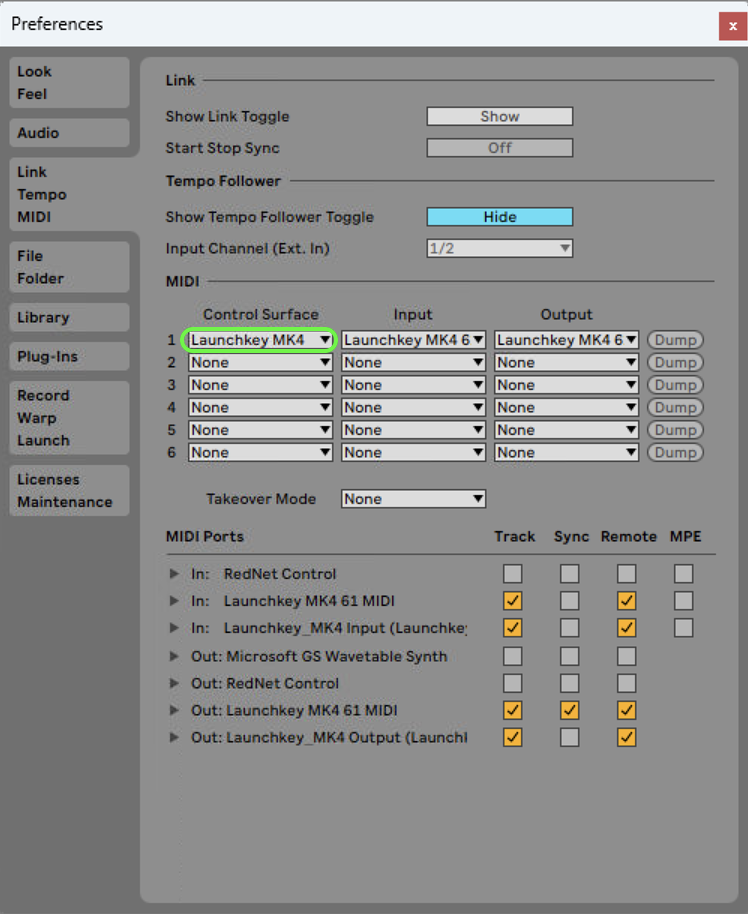Expand Out: Launchkey MK4 61 MIDI port
The width and height of the screenshot is (748, 914).
click(x=174, y=710)
